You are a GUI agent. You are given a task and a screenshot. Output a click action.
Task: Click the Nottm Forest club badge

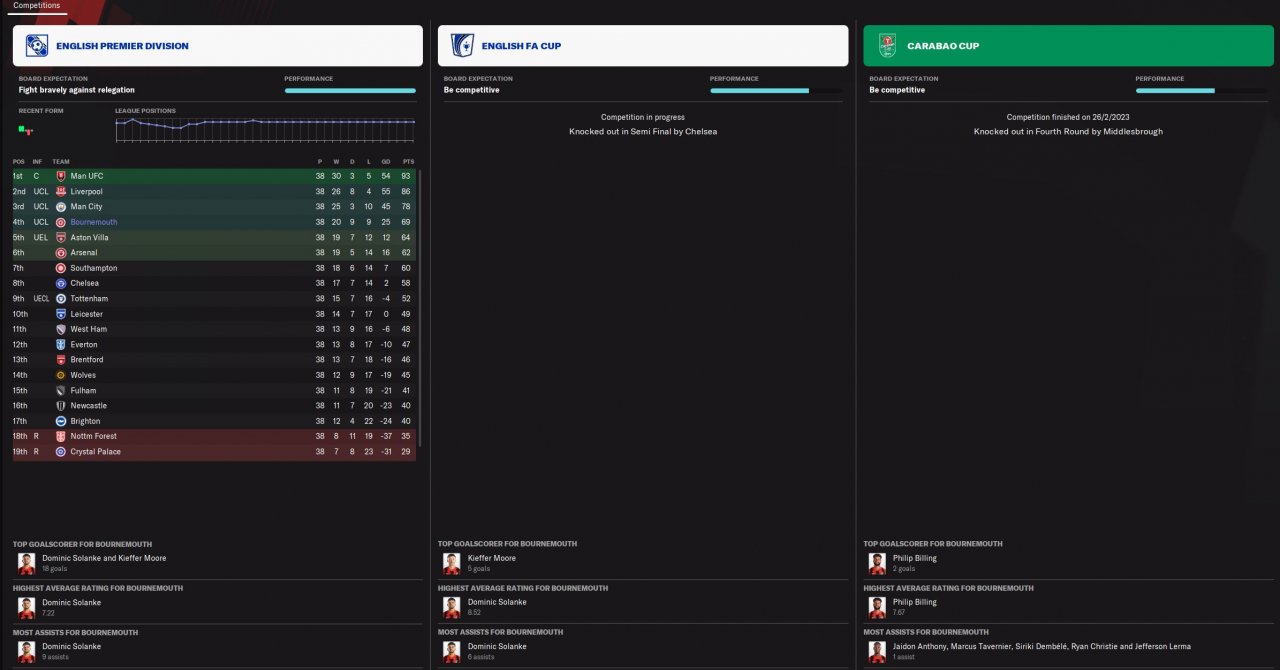click(61, 436)
